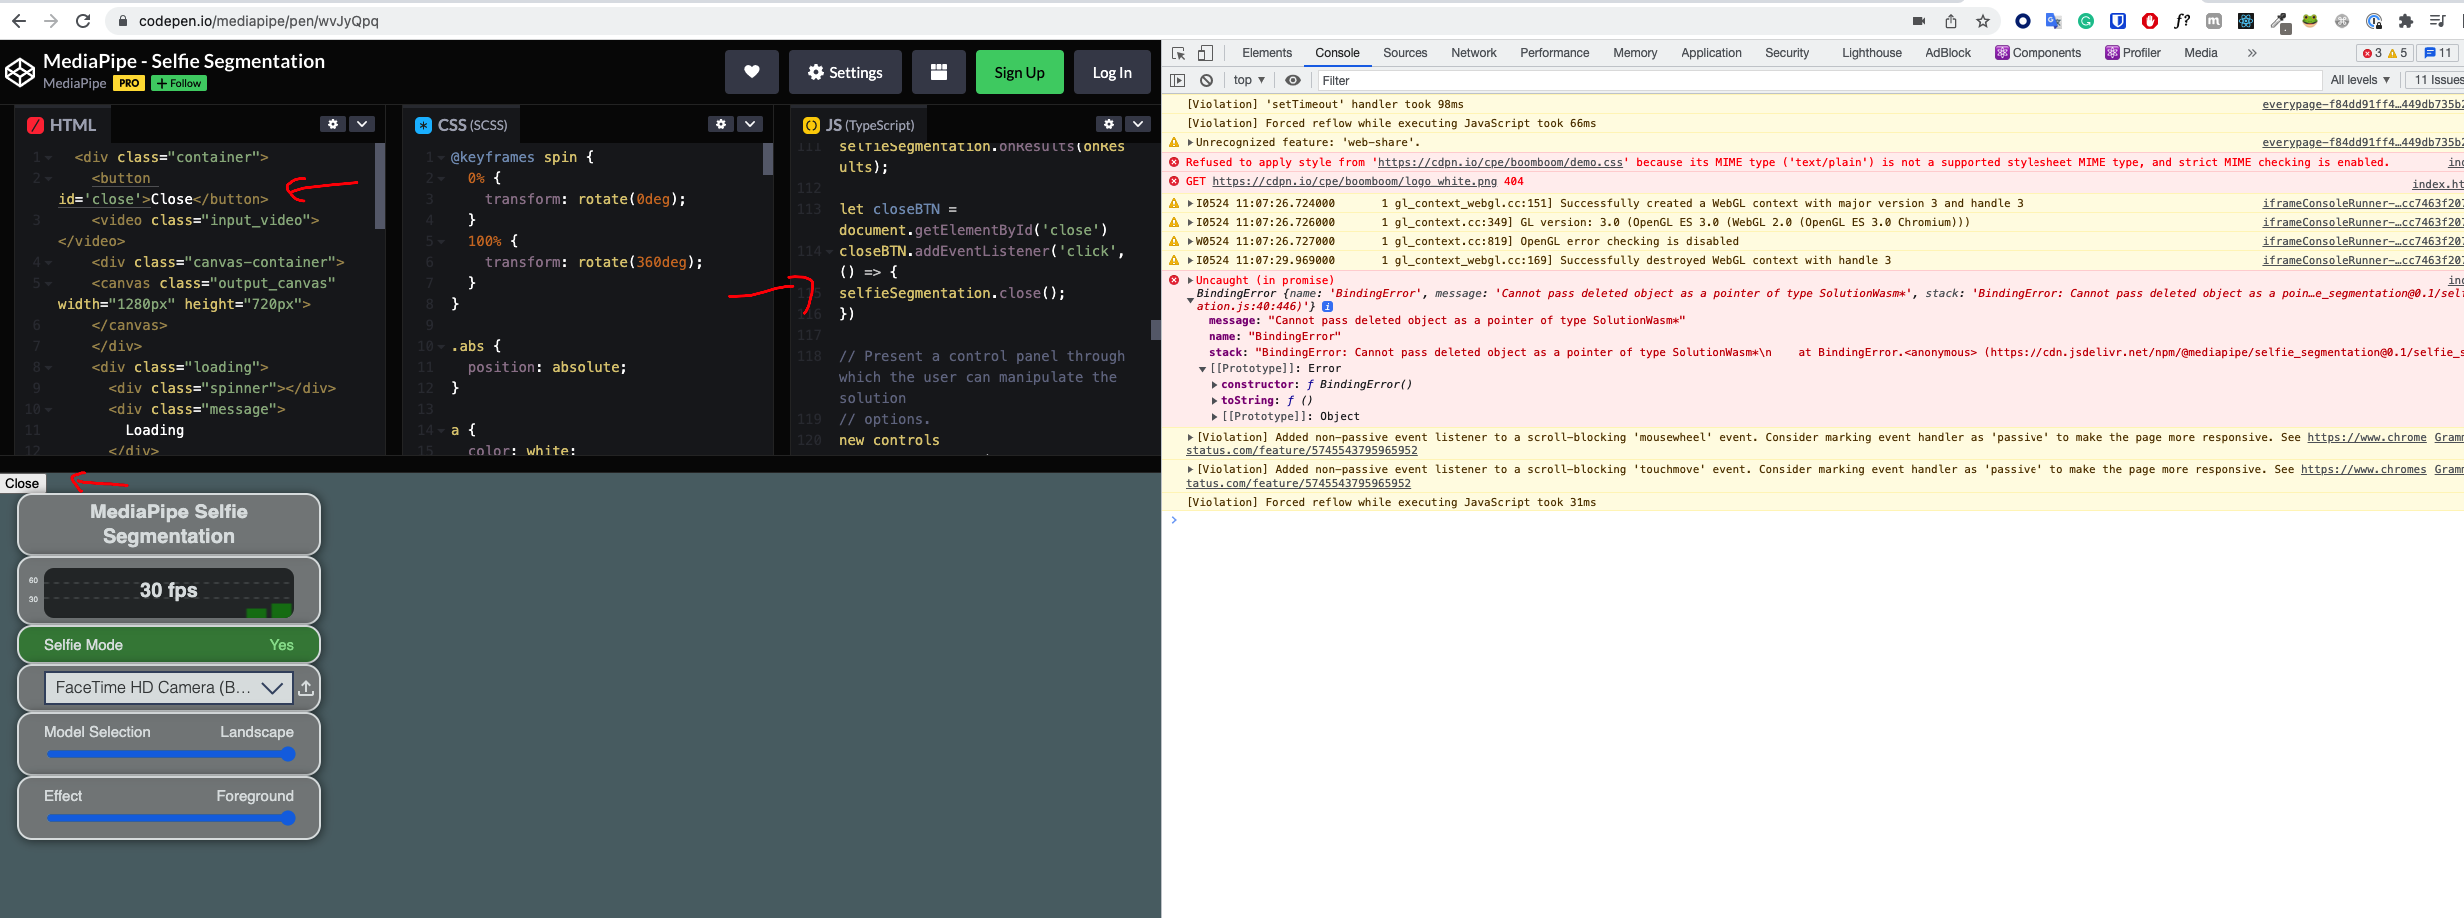Open the Lighthouse tab
The image size is (2464, 918).
[x=1872, y=53]
